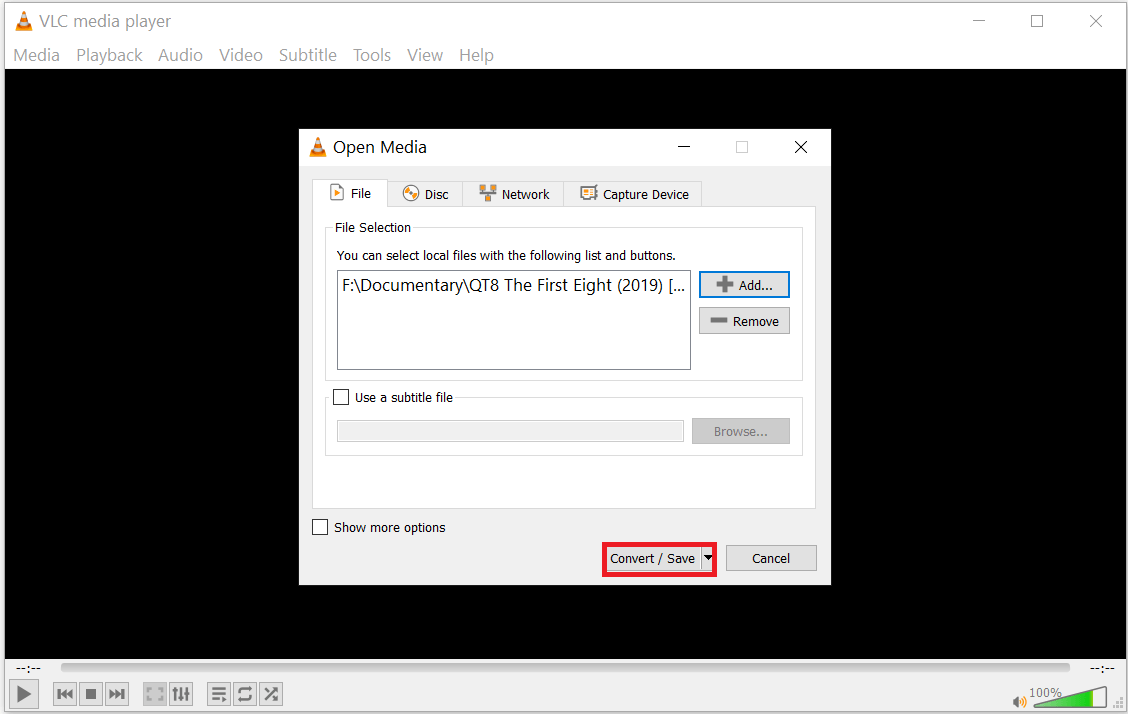The image size is (1128, 714).
Task: Click the elapsed time label left of the seek bar
Action: [x=28, y=669]
